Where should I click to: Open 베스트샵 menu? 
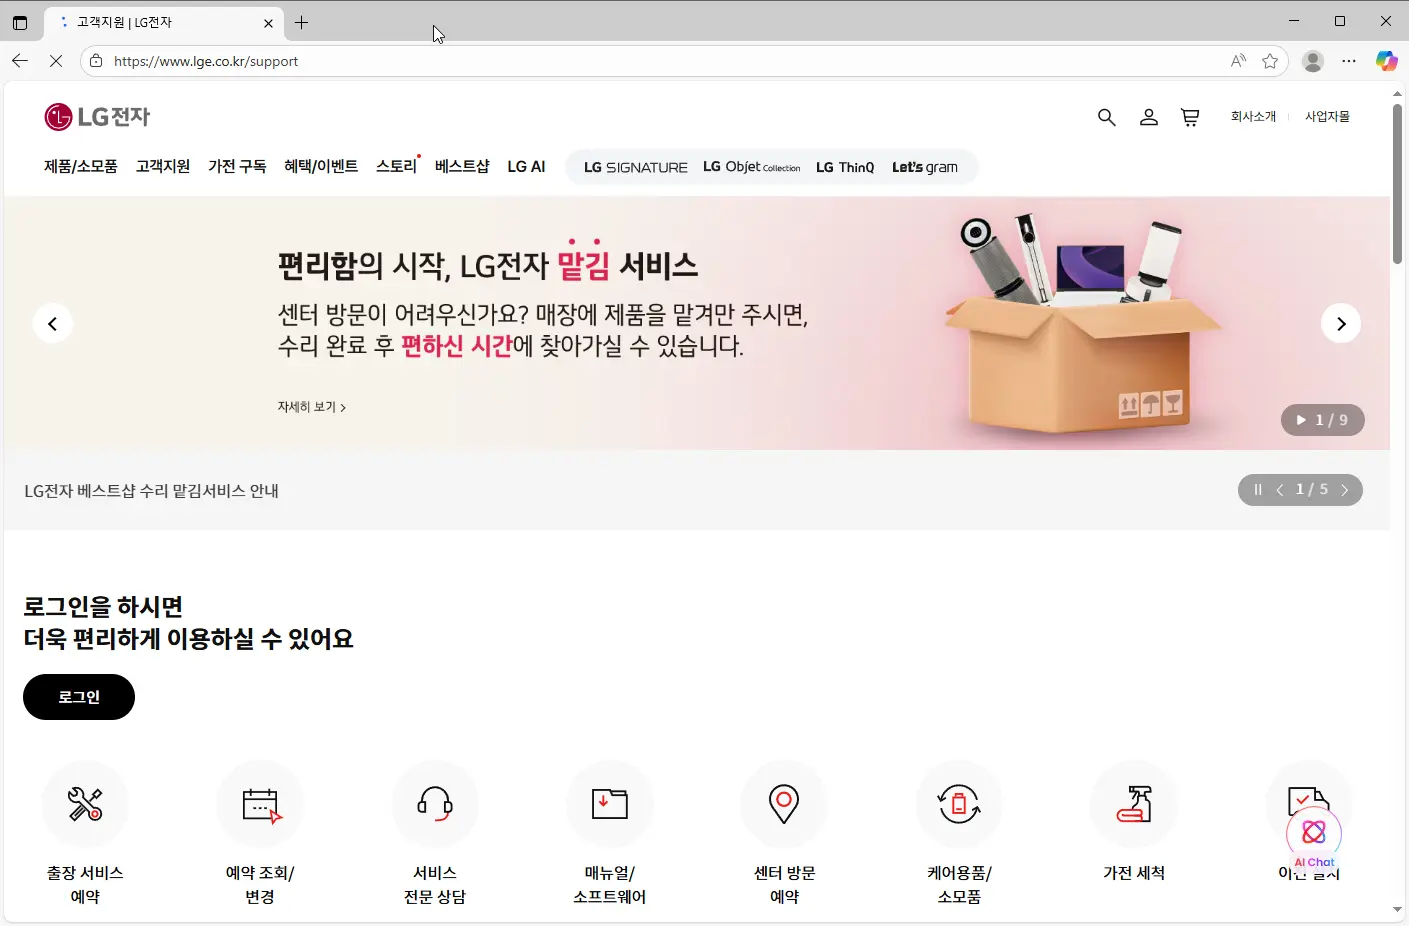pyautogui.click(x=462, y=167)
